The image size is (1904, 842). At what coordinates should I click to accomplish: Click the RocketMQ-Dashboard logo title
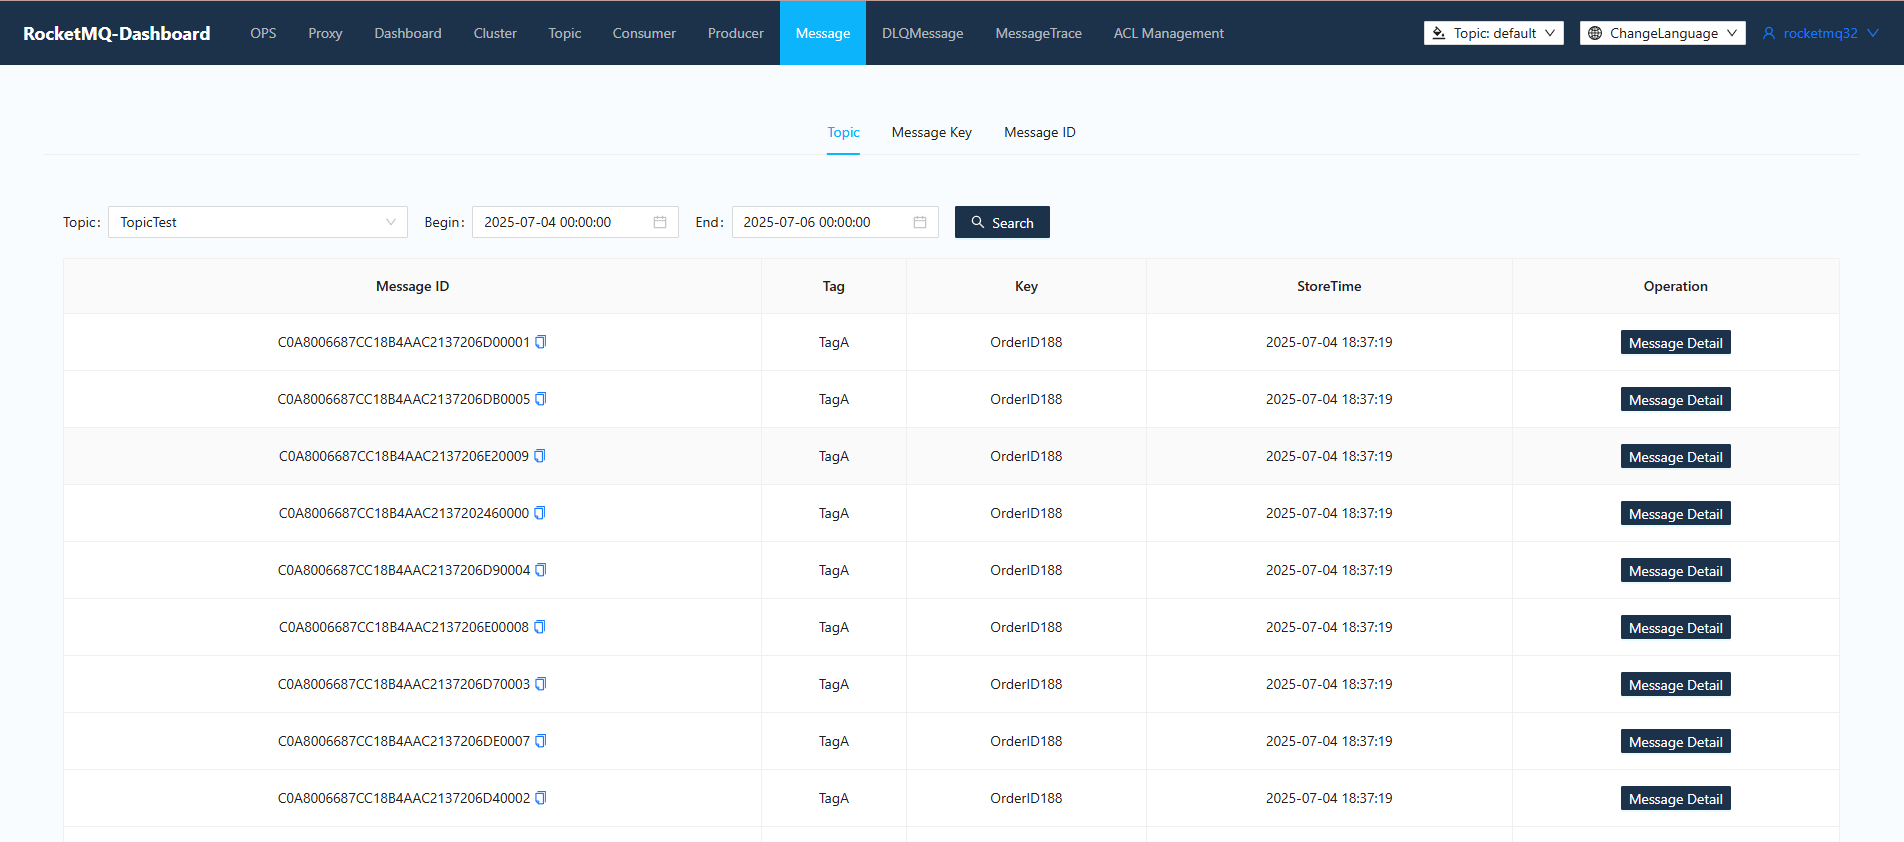(x=117, y=33)
